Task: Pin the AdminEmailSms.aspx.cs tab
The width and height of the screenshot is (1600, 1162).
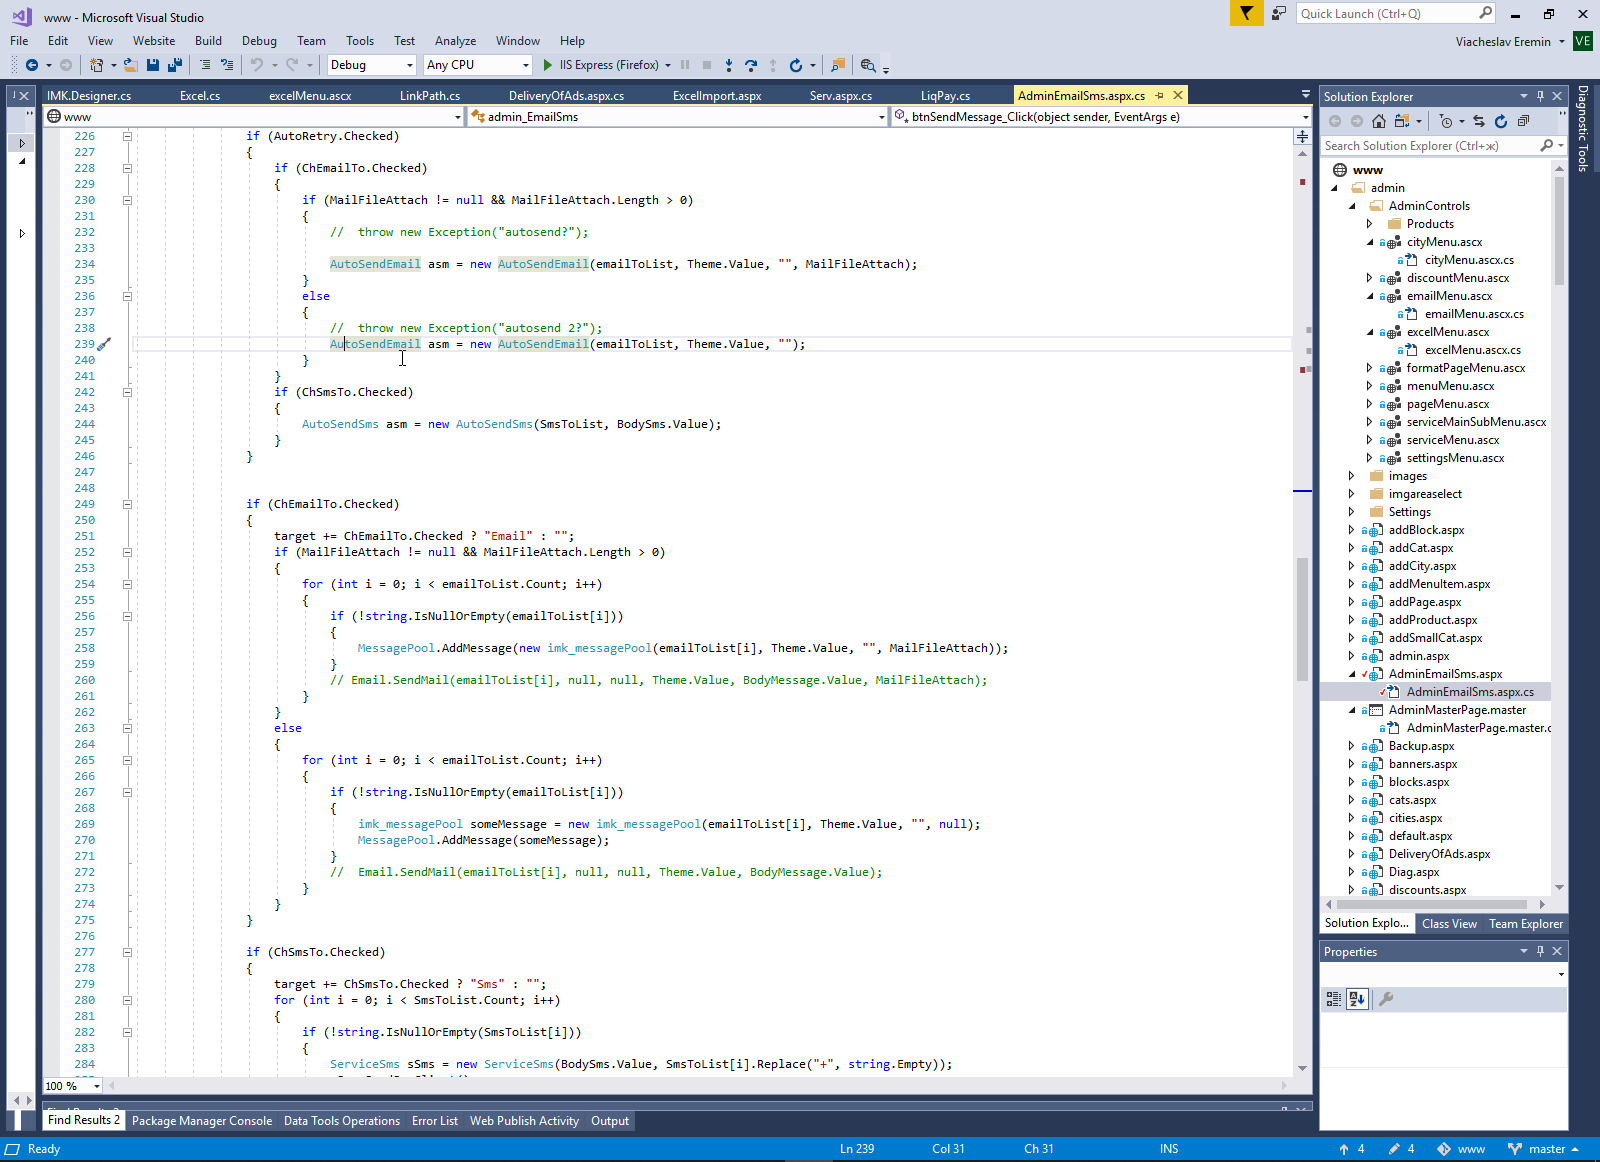Action: [x=1160, y=95]
